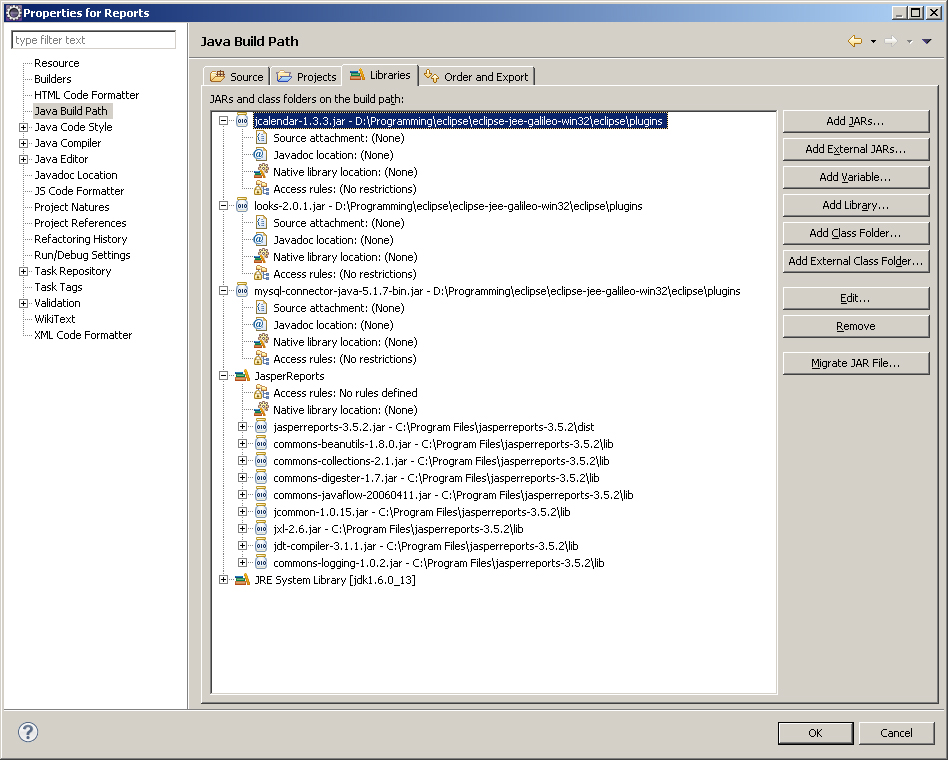Collapse the JasperReports library node

[x=223, y=375]
